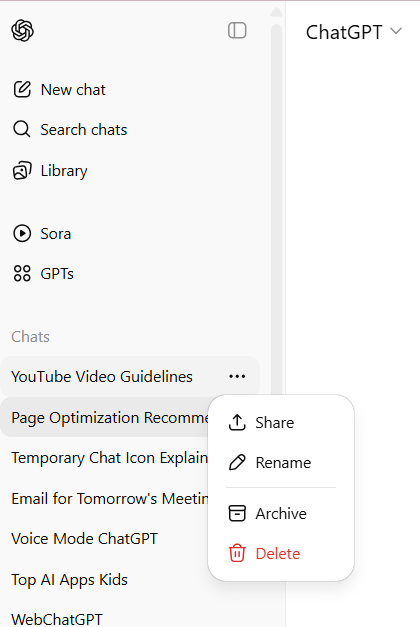
Task: Choose Delete in the context menu
Action: [x=281, y=553]
